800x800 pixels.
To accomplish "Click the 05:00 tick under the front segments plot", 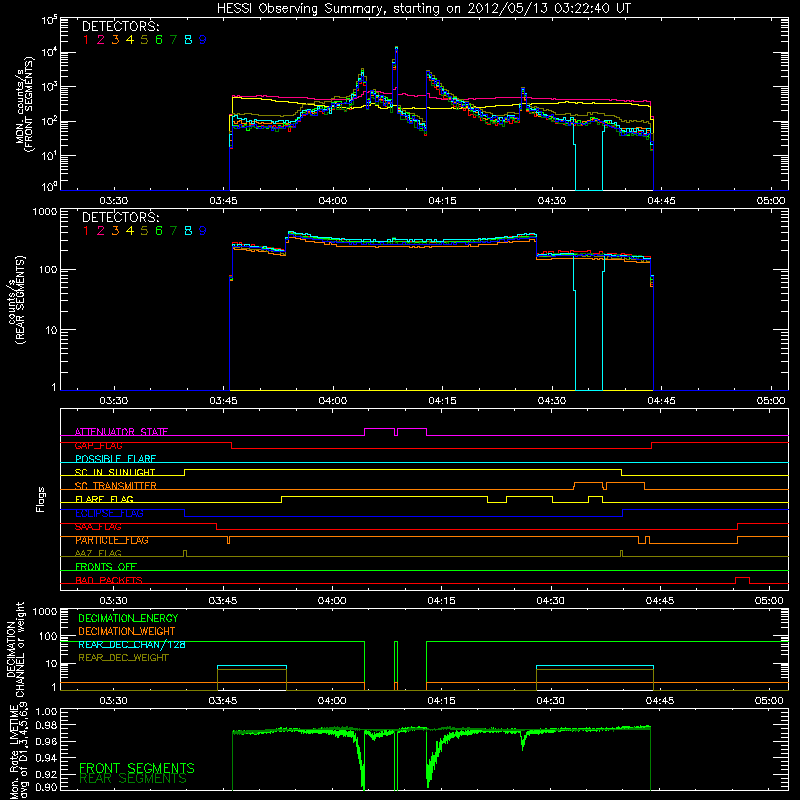I will click(771, 201).
